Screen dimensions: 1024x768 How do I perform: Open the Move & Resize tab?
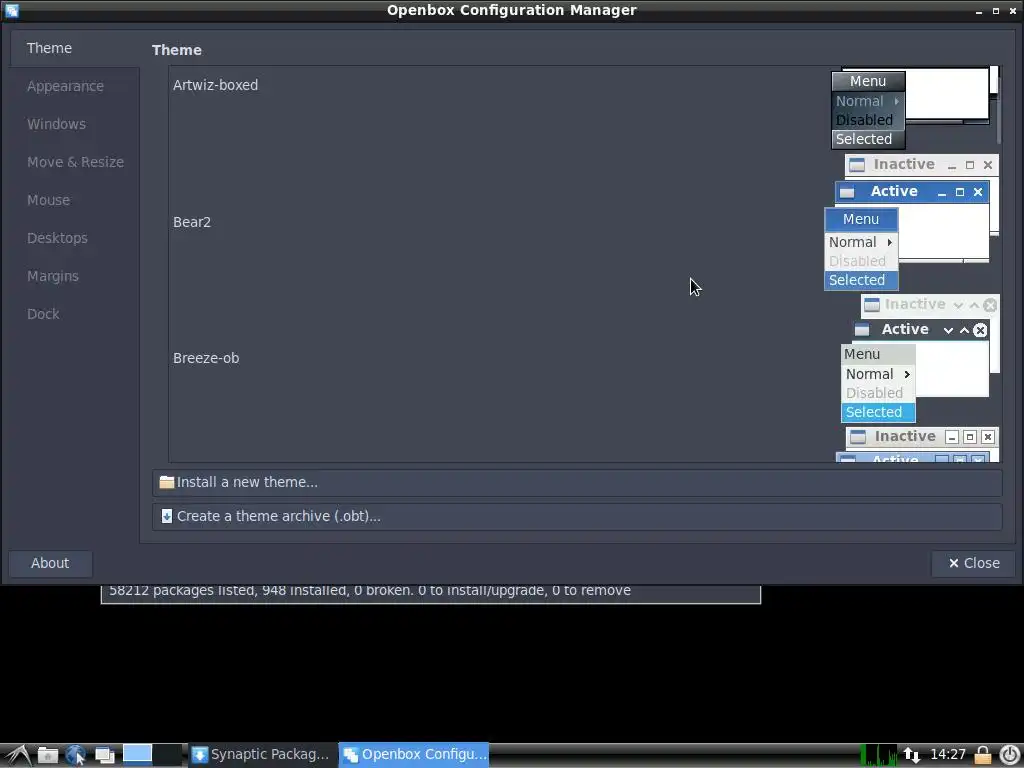point(75,162)
